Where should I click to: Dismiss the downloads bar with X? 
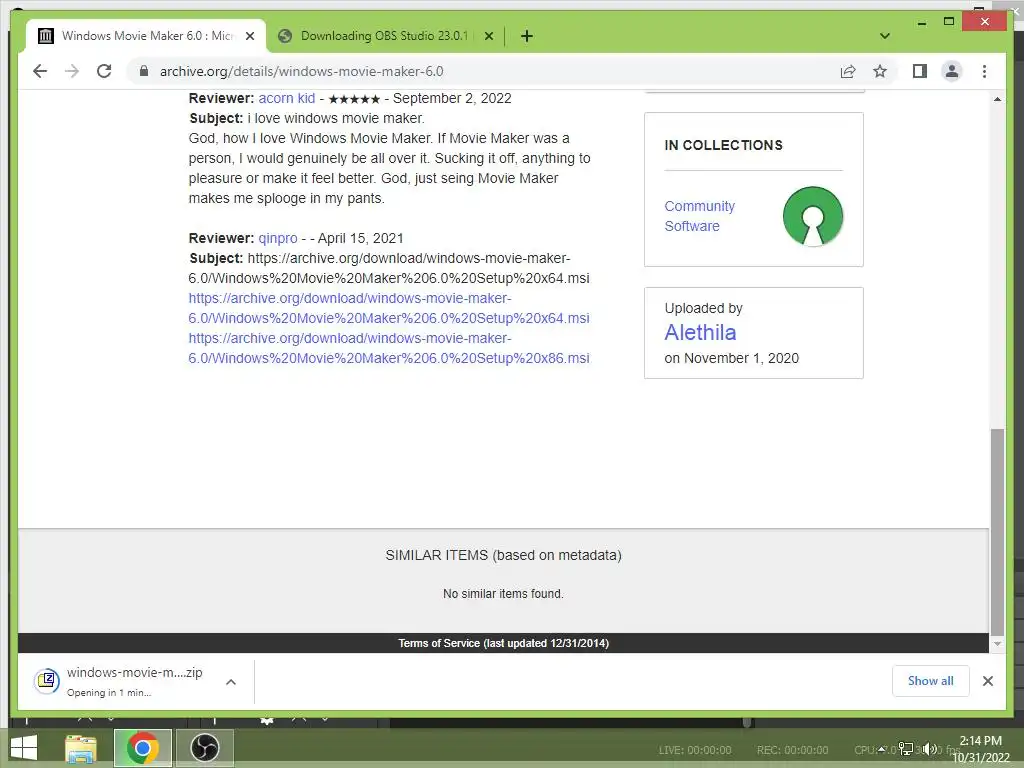click(x=987, y=681)
